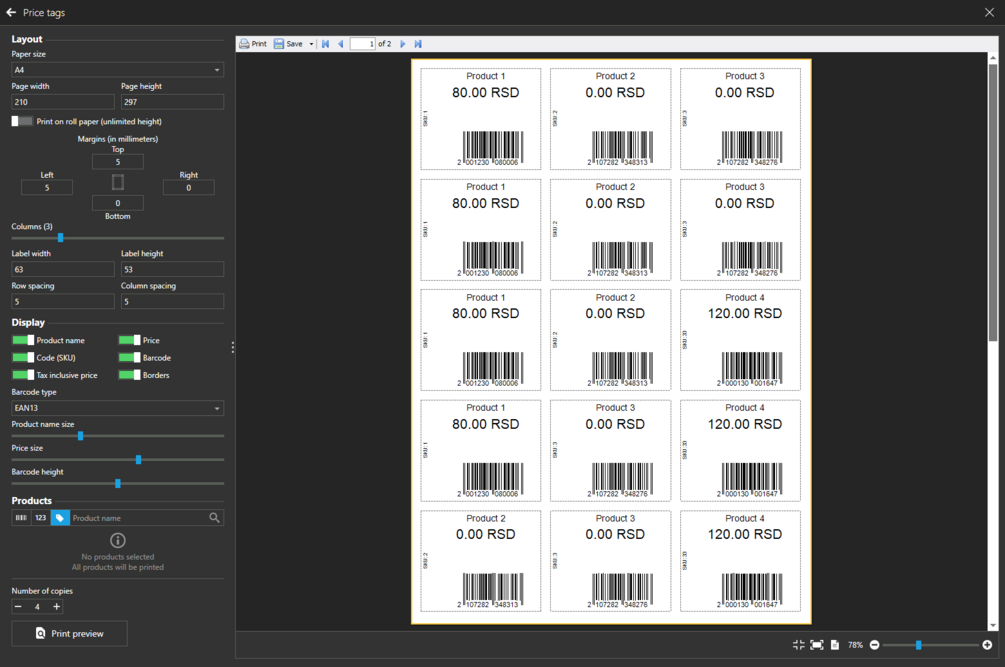Image resolution: width=1005 pixels, height=667 pixels.
Task: Open the Save options dropdown arrow
Action: click(x=311, y=44)
